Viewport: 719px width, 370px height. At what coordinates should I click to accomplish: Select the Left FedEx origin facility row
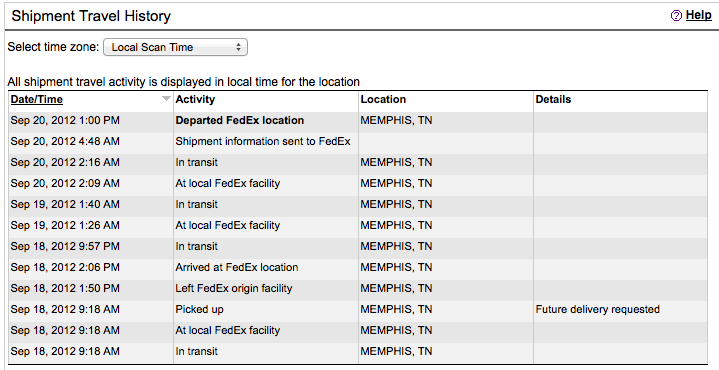(x=358, y=288)
